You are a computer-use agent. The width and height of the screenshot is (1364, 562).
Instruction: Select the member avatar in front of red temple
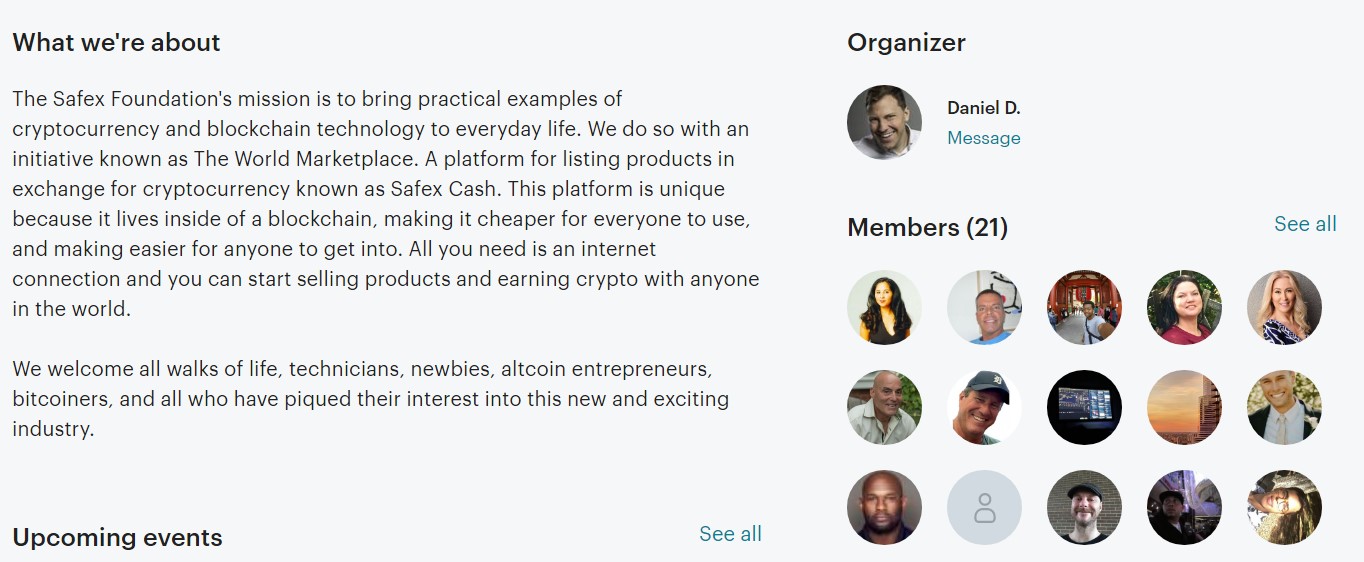tap(1084, 308)
